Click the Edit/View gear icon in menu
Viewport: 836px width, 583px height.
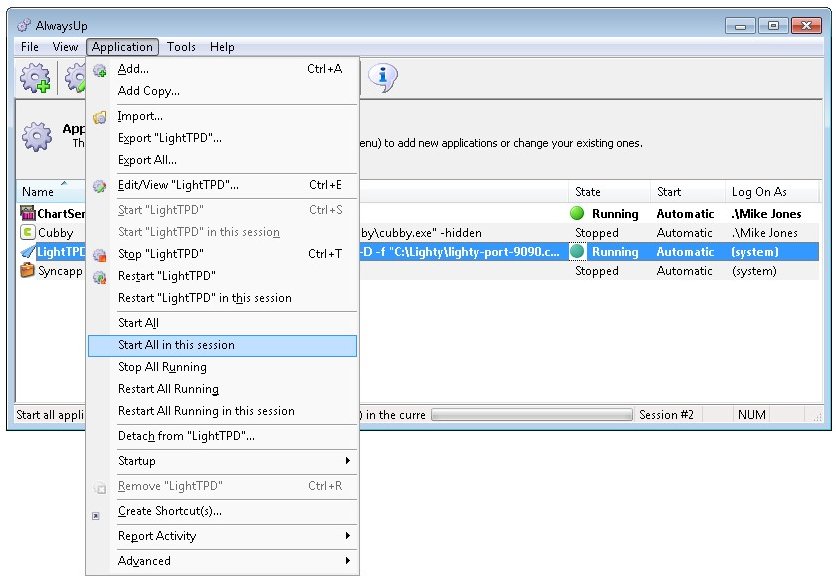point(100,186)
